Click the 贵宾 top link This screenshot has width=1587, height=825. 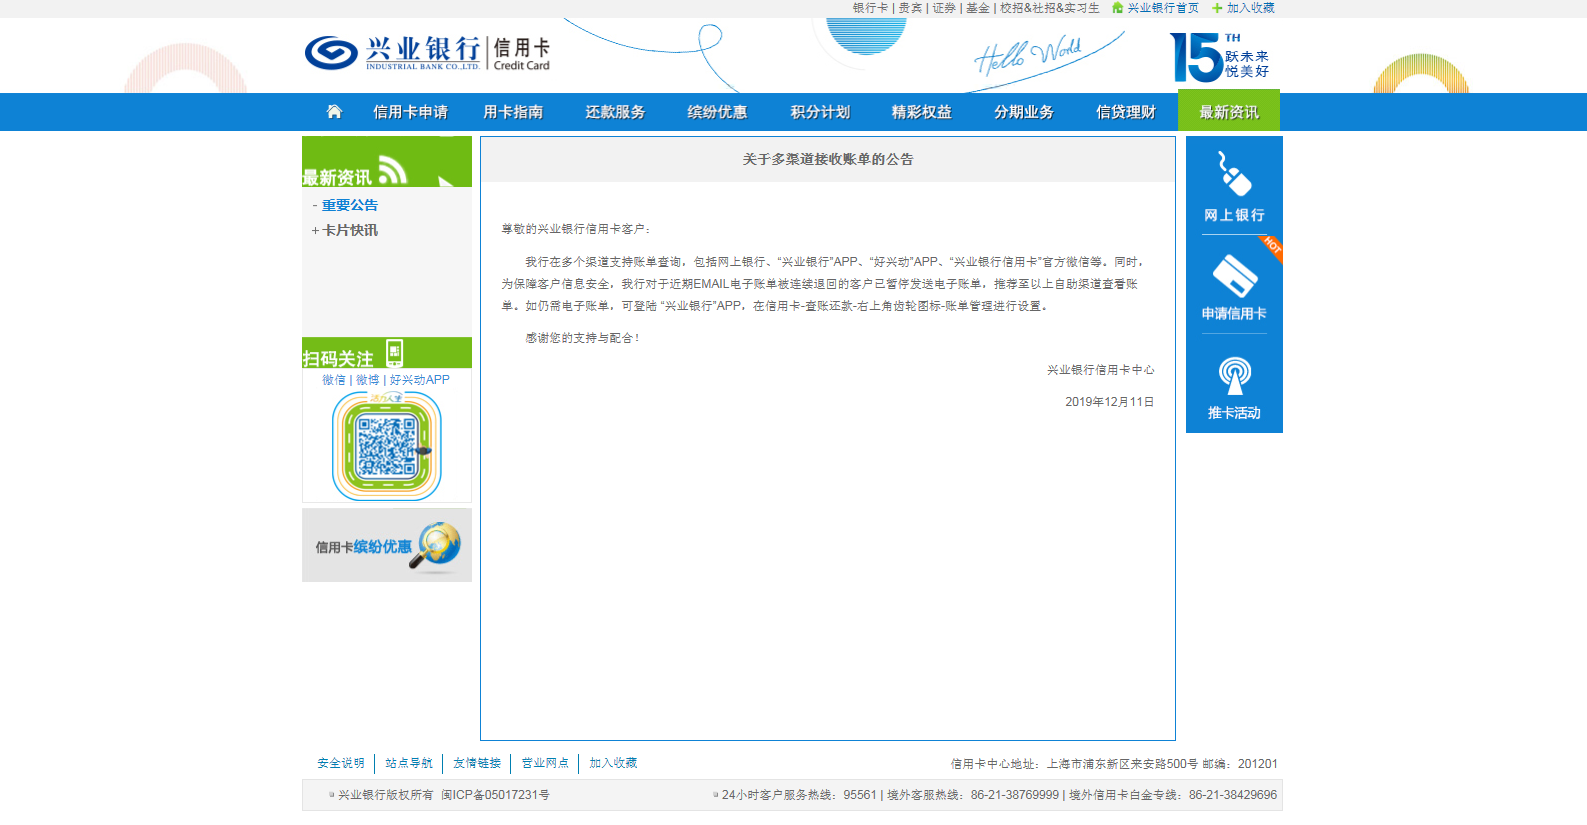click(x=910, y=8)
